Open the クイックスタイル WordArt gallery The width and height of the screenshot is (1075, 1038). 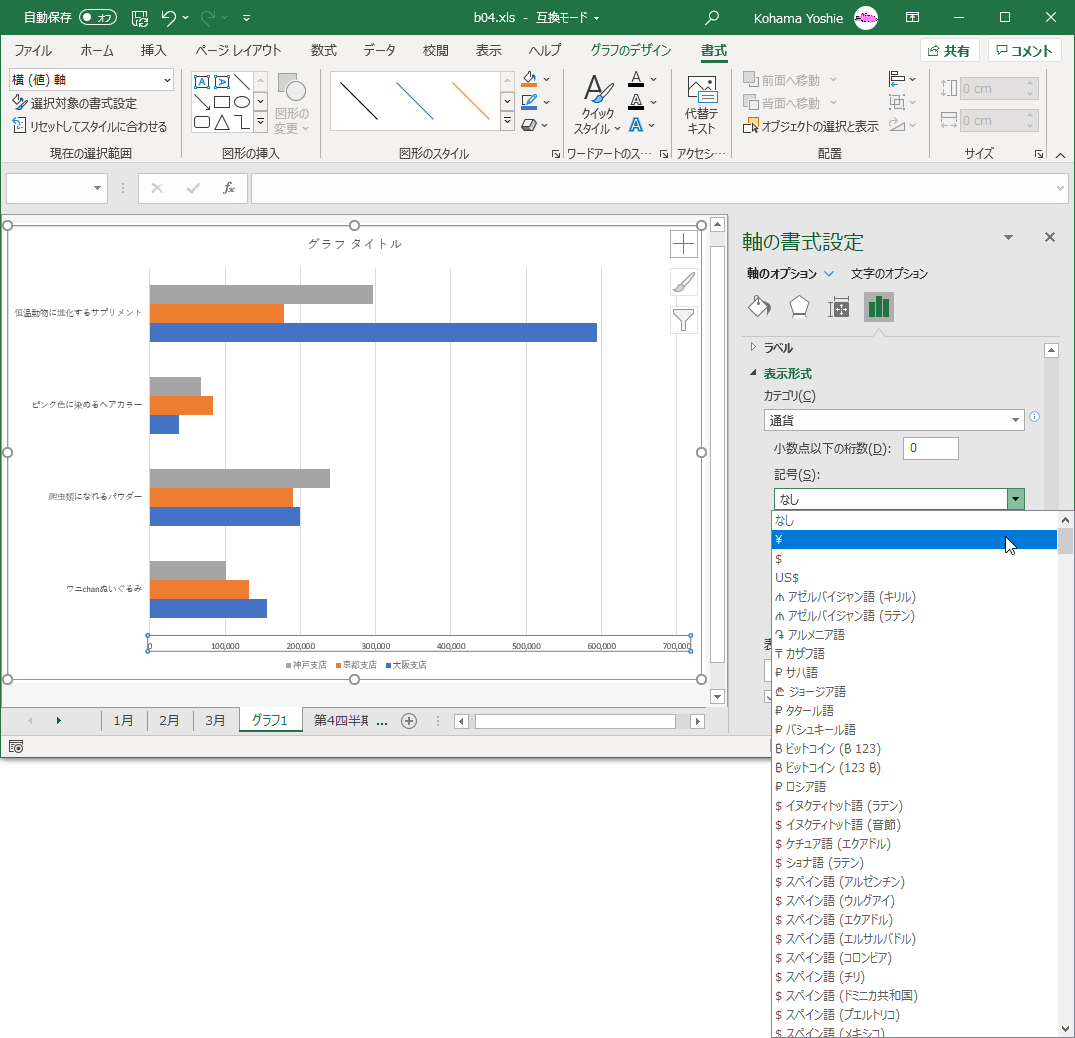[597, 105]
